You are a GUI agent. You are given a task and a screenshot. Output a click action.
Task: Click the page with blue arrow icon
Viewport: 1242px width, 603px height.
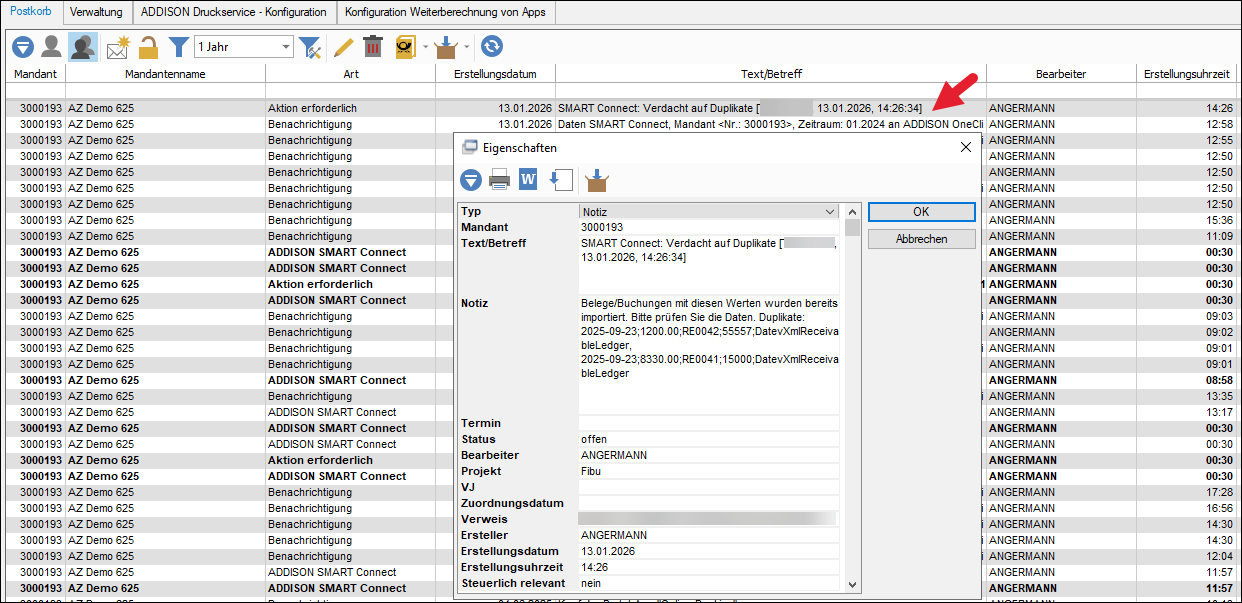[x=561, y=180]
